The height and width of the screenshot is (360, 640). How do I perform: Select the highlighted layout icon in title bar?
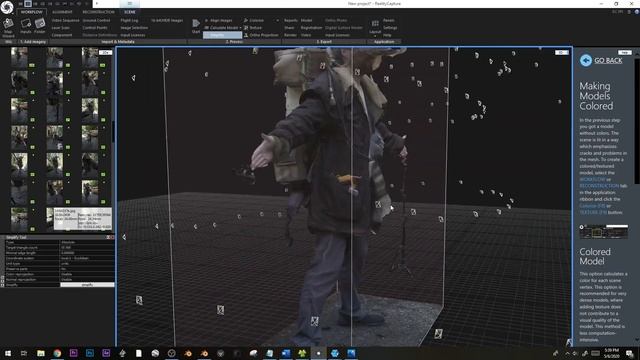pyautogui.click(x=28, y=4)
